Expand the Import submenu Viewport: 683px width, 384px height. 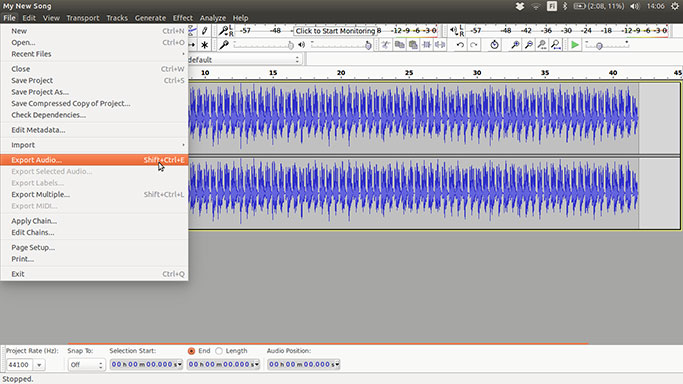pos(94,145)
